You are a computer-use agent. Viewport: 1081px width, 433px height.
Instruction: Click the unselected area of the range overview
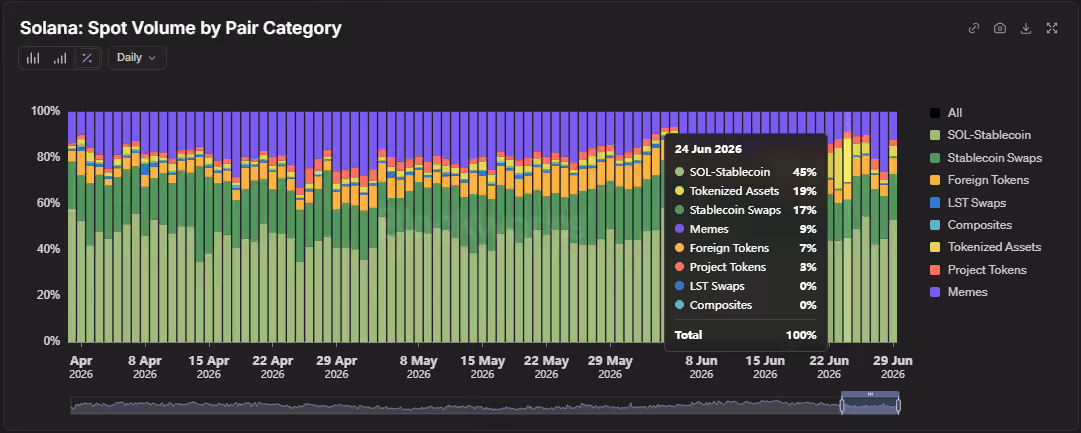(455, 405)
